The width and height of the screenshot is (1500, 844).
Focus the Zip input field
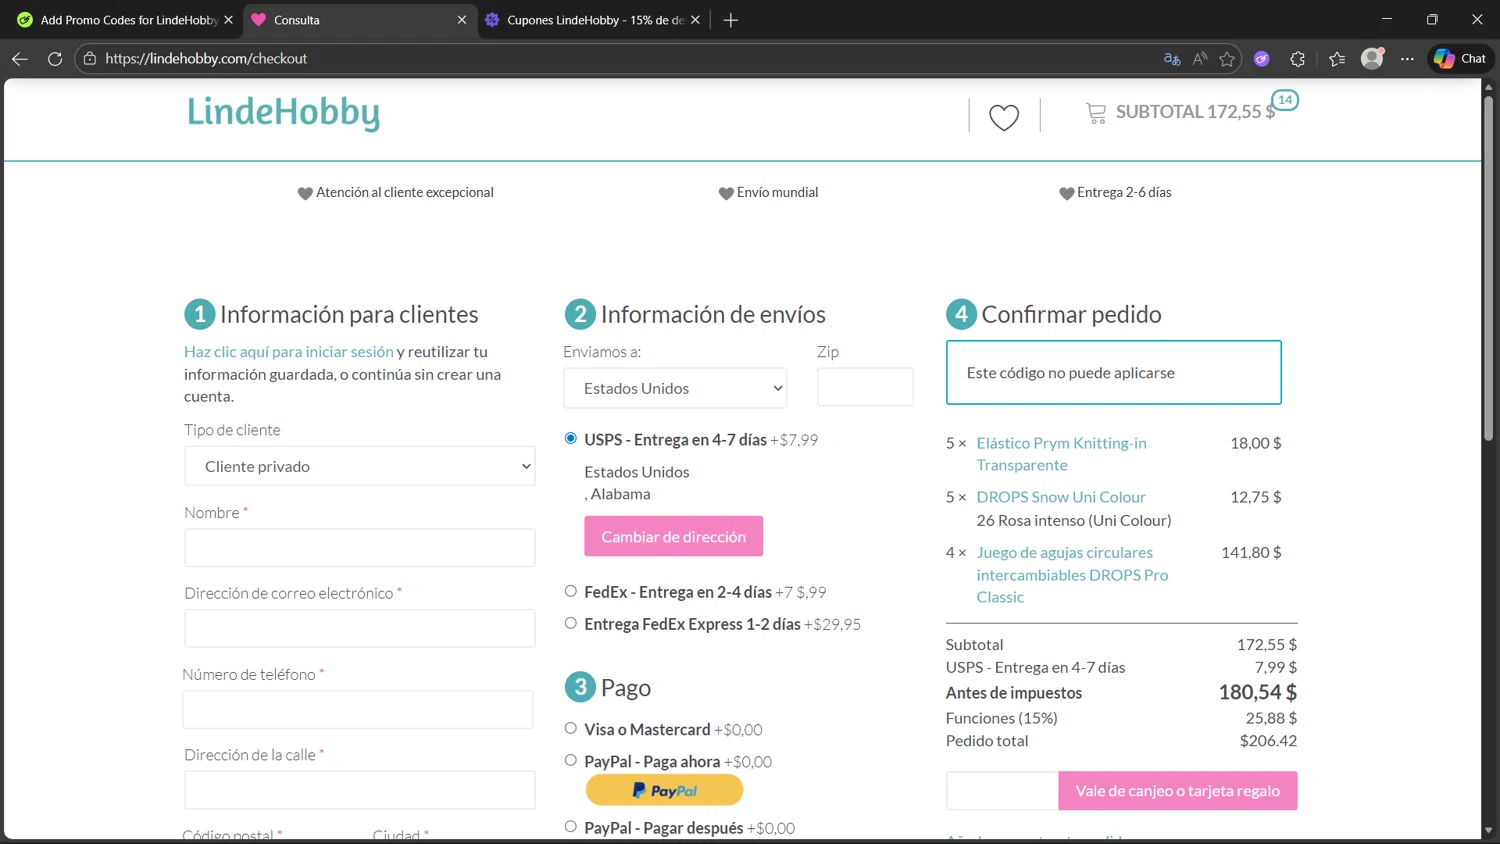[865, 387]
